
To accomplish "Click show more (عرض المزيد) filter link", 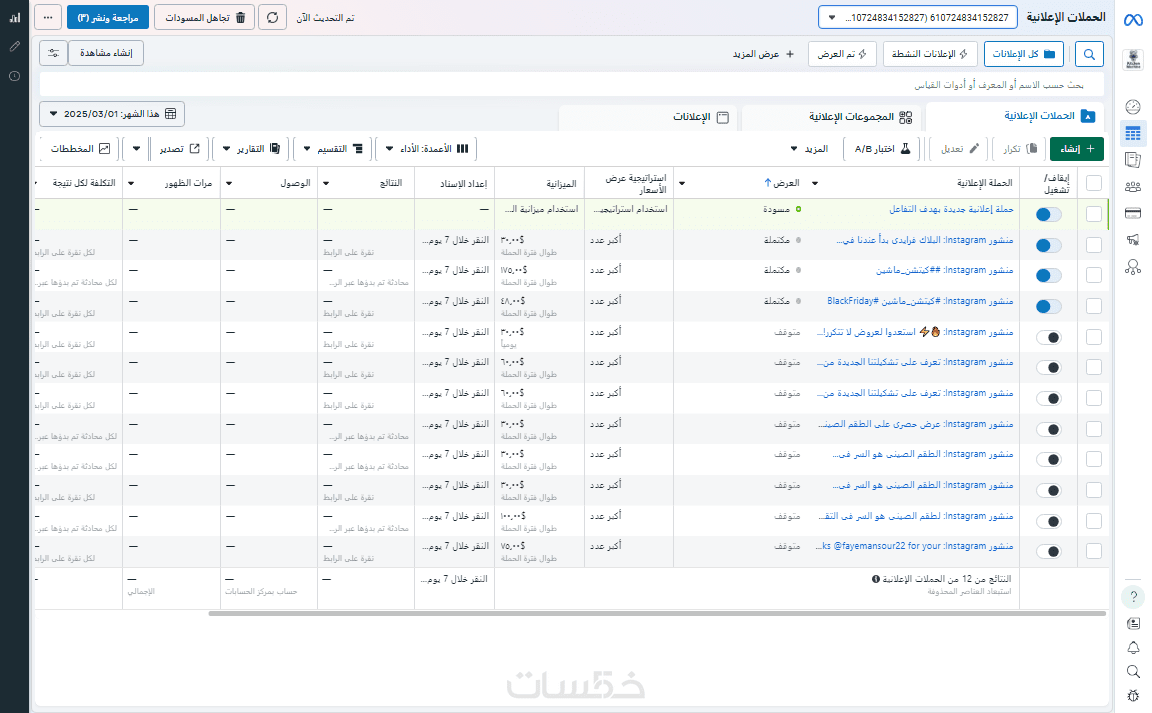I will (x=763, y=54).
